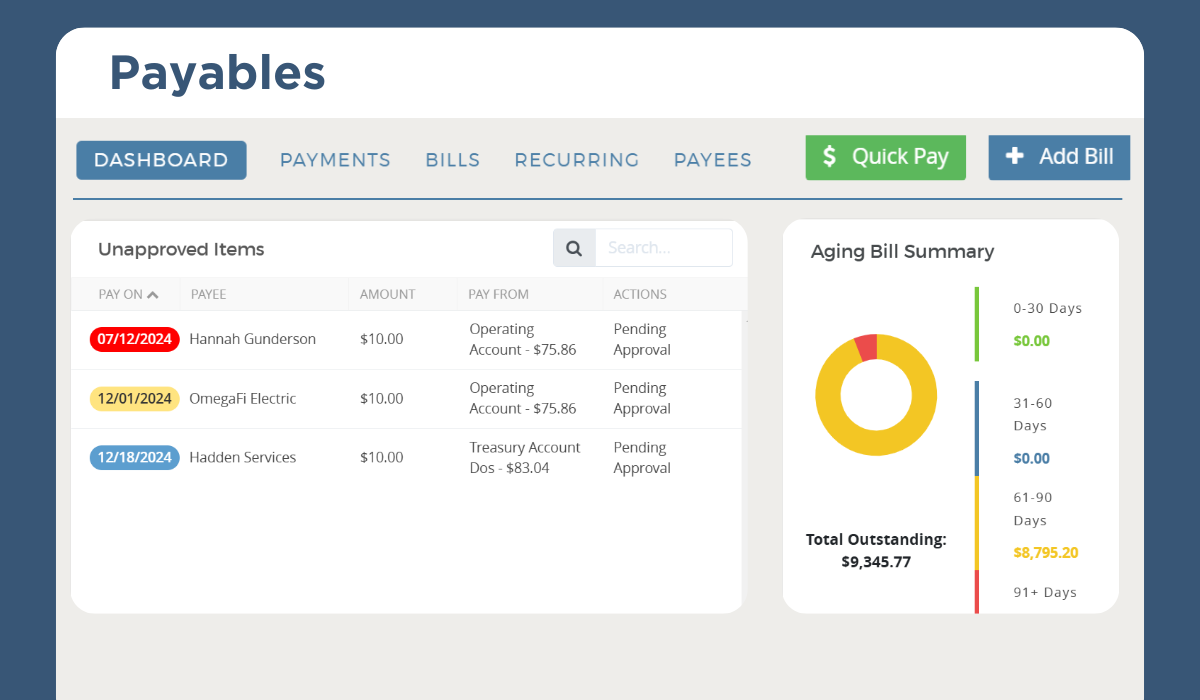This screenshot has width=1200, height=700.
Task: Click the plus icon on Add Bill
Action: tap(1015, 157)
